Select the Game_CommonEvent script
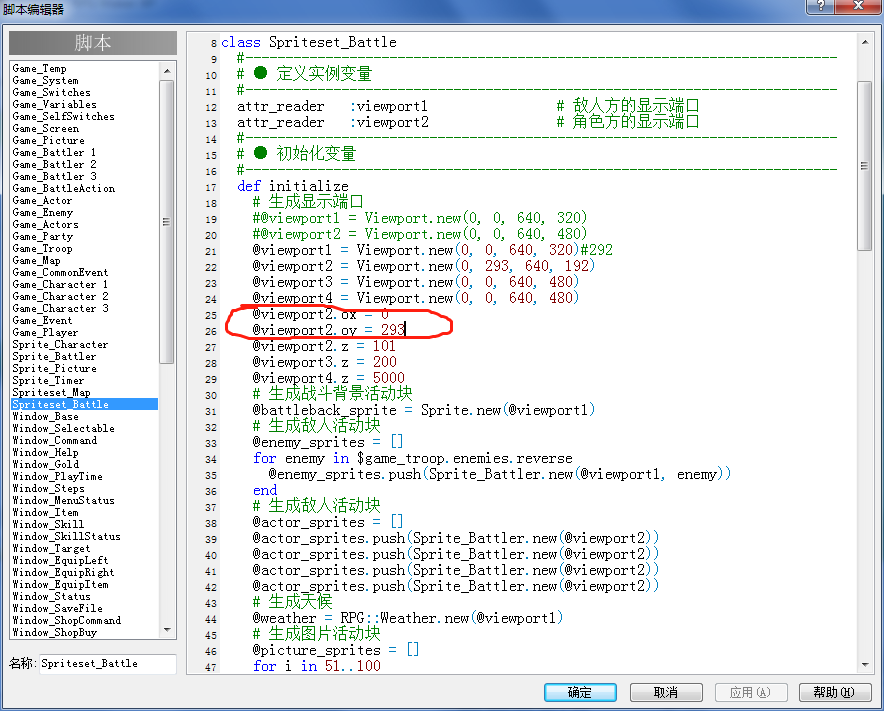This screenshot has width=884, height=711. pos(60,272)
